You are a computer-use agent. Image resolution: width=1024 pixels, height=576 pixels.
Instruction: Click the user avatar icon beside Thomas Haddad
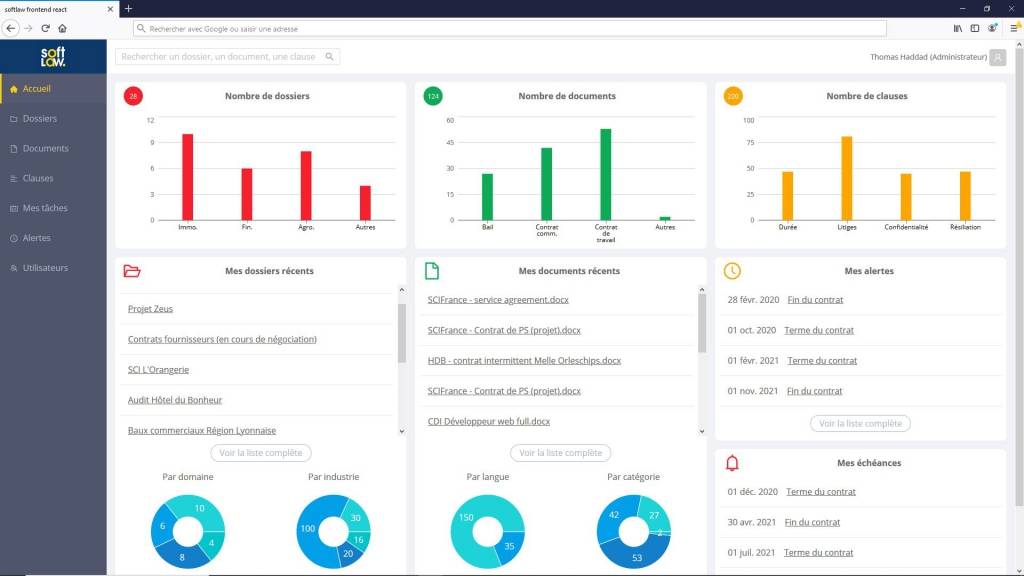click(997, 57)
